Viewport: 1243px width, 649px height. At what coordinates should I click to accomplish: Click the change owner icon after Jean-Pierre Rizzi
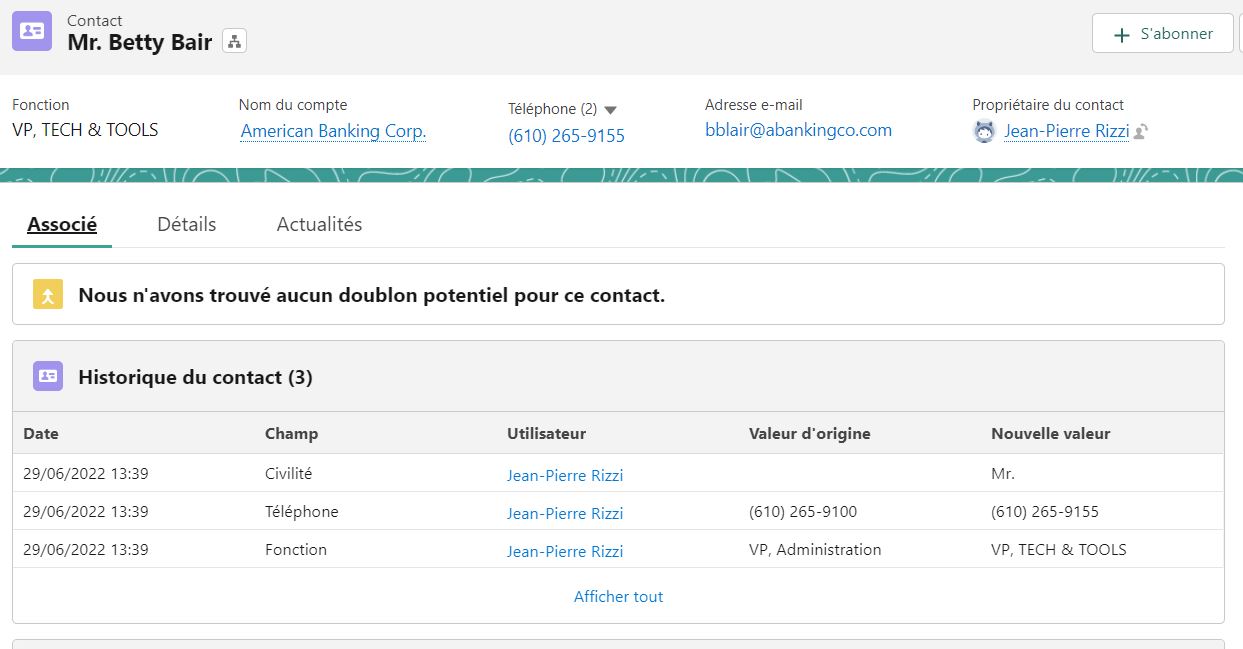coord(1141,131)
